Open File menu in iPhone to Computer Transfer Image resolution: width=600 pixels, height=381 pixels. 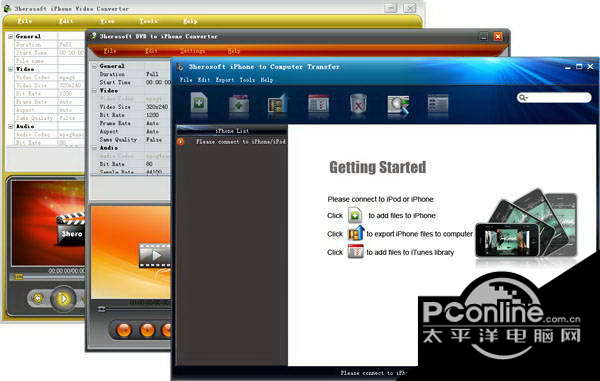(186, 80)
